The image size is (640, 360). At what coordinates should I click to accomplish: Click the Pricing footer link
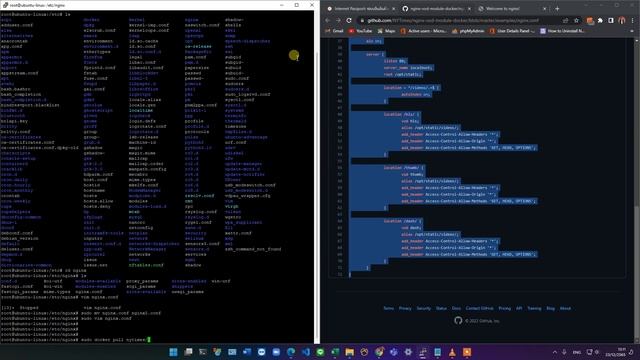[x=504, y=309]
